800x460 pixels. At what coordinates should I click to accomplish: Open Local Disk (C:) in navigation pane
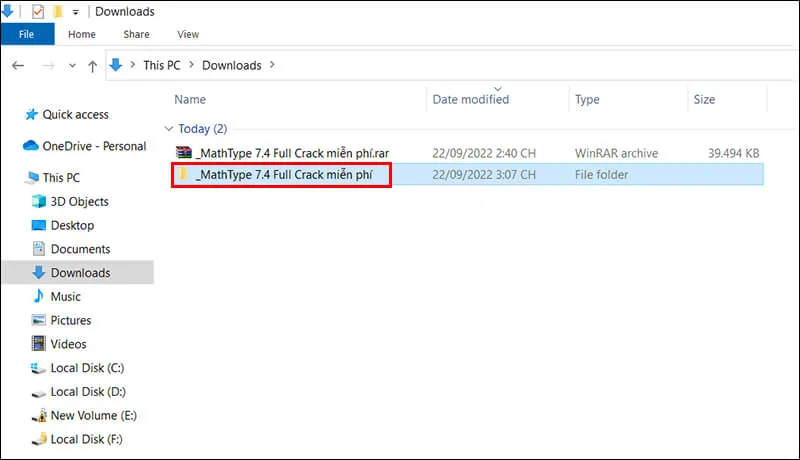87,368
